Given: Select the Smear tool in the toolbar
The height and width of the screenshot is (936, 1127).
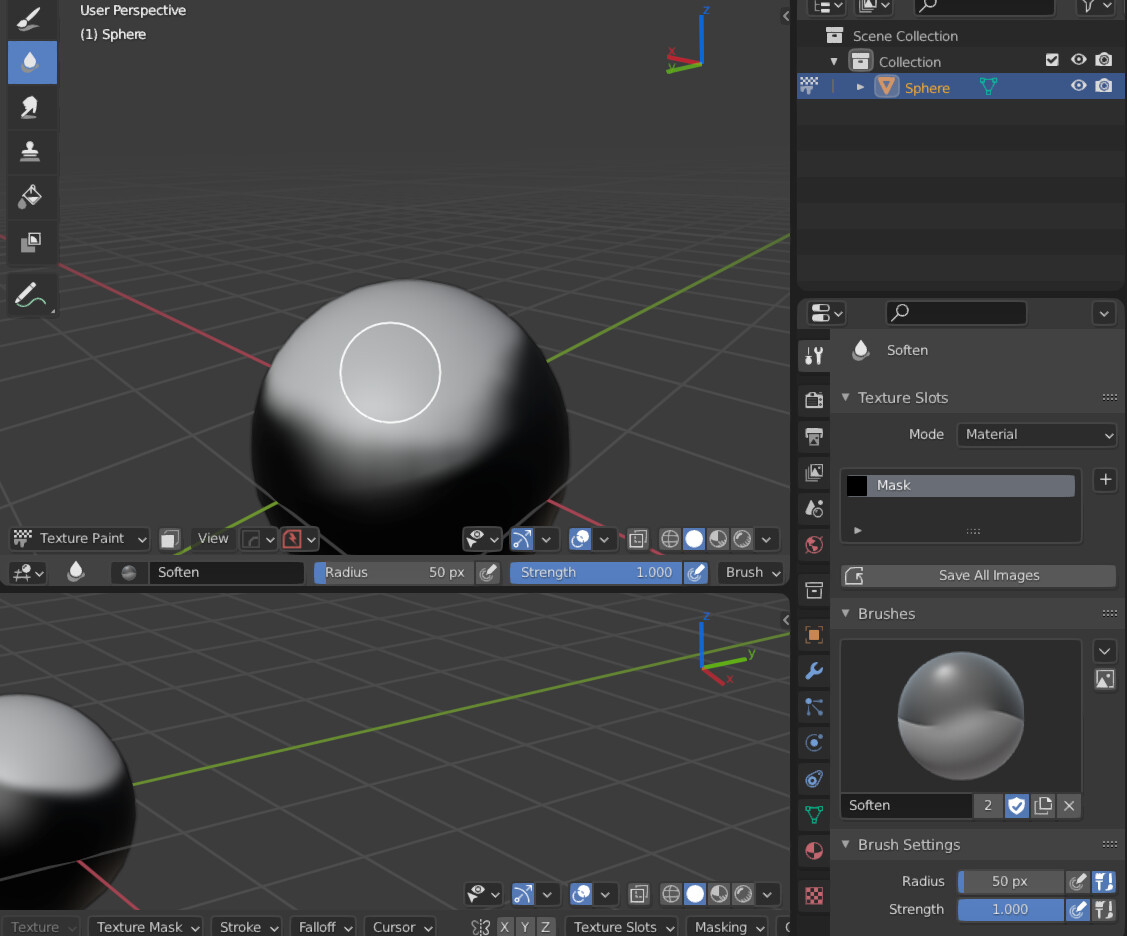Looking at the screenshot, I should coord(31,107).
